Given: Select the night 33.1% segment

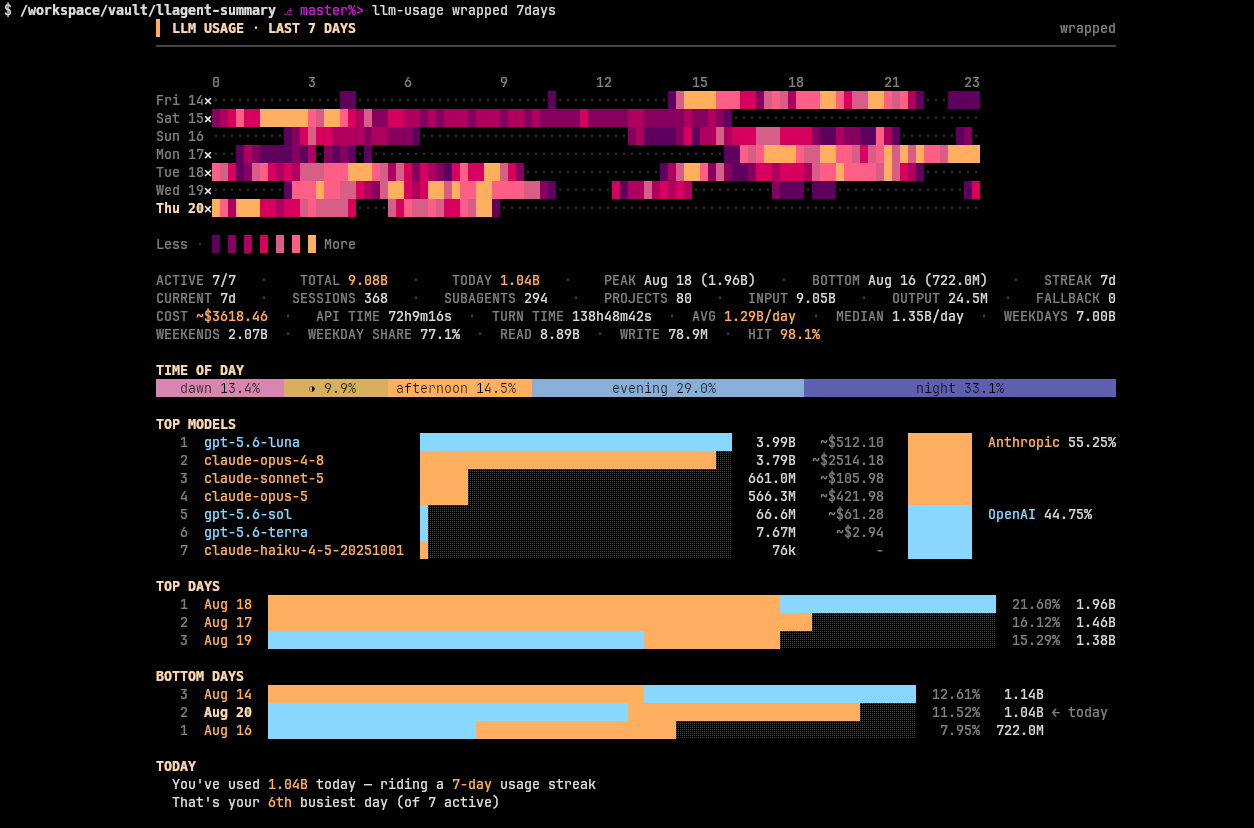Looking at the screenshot, I should coord(960,388).
